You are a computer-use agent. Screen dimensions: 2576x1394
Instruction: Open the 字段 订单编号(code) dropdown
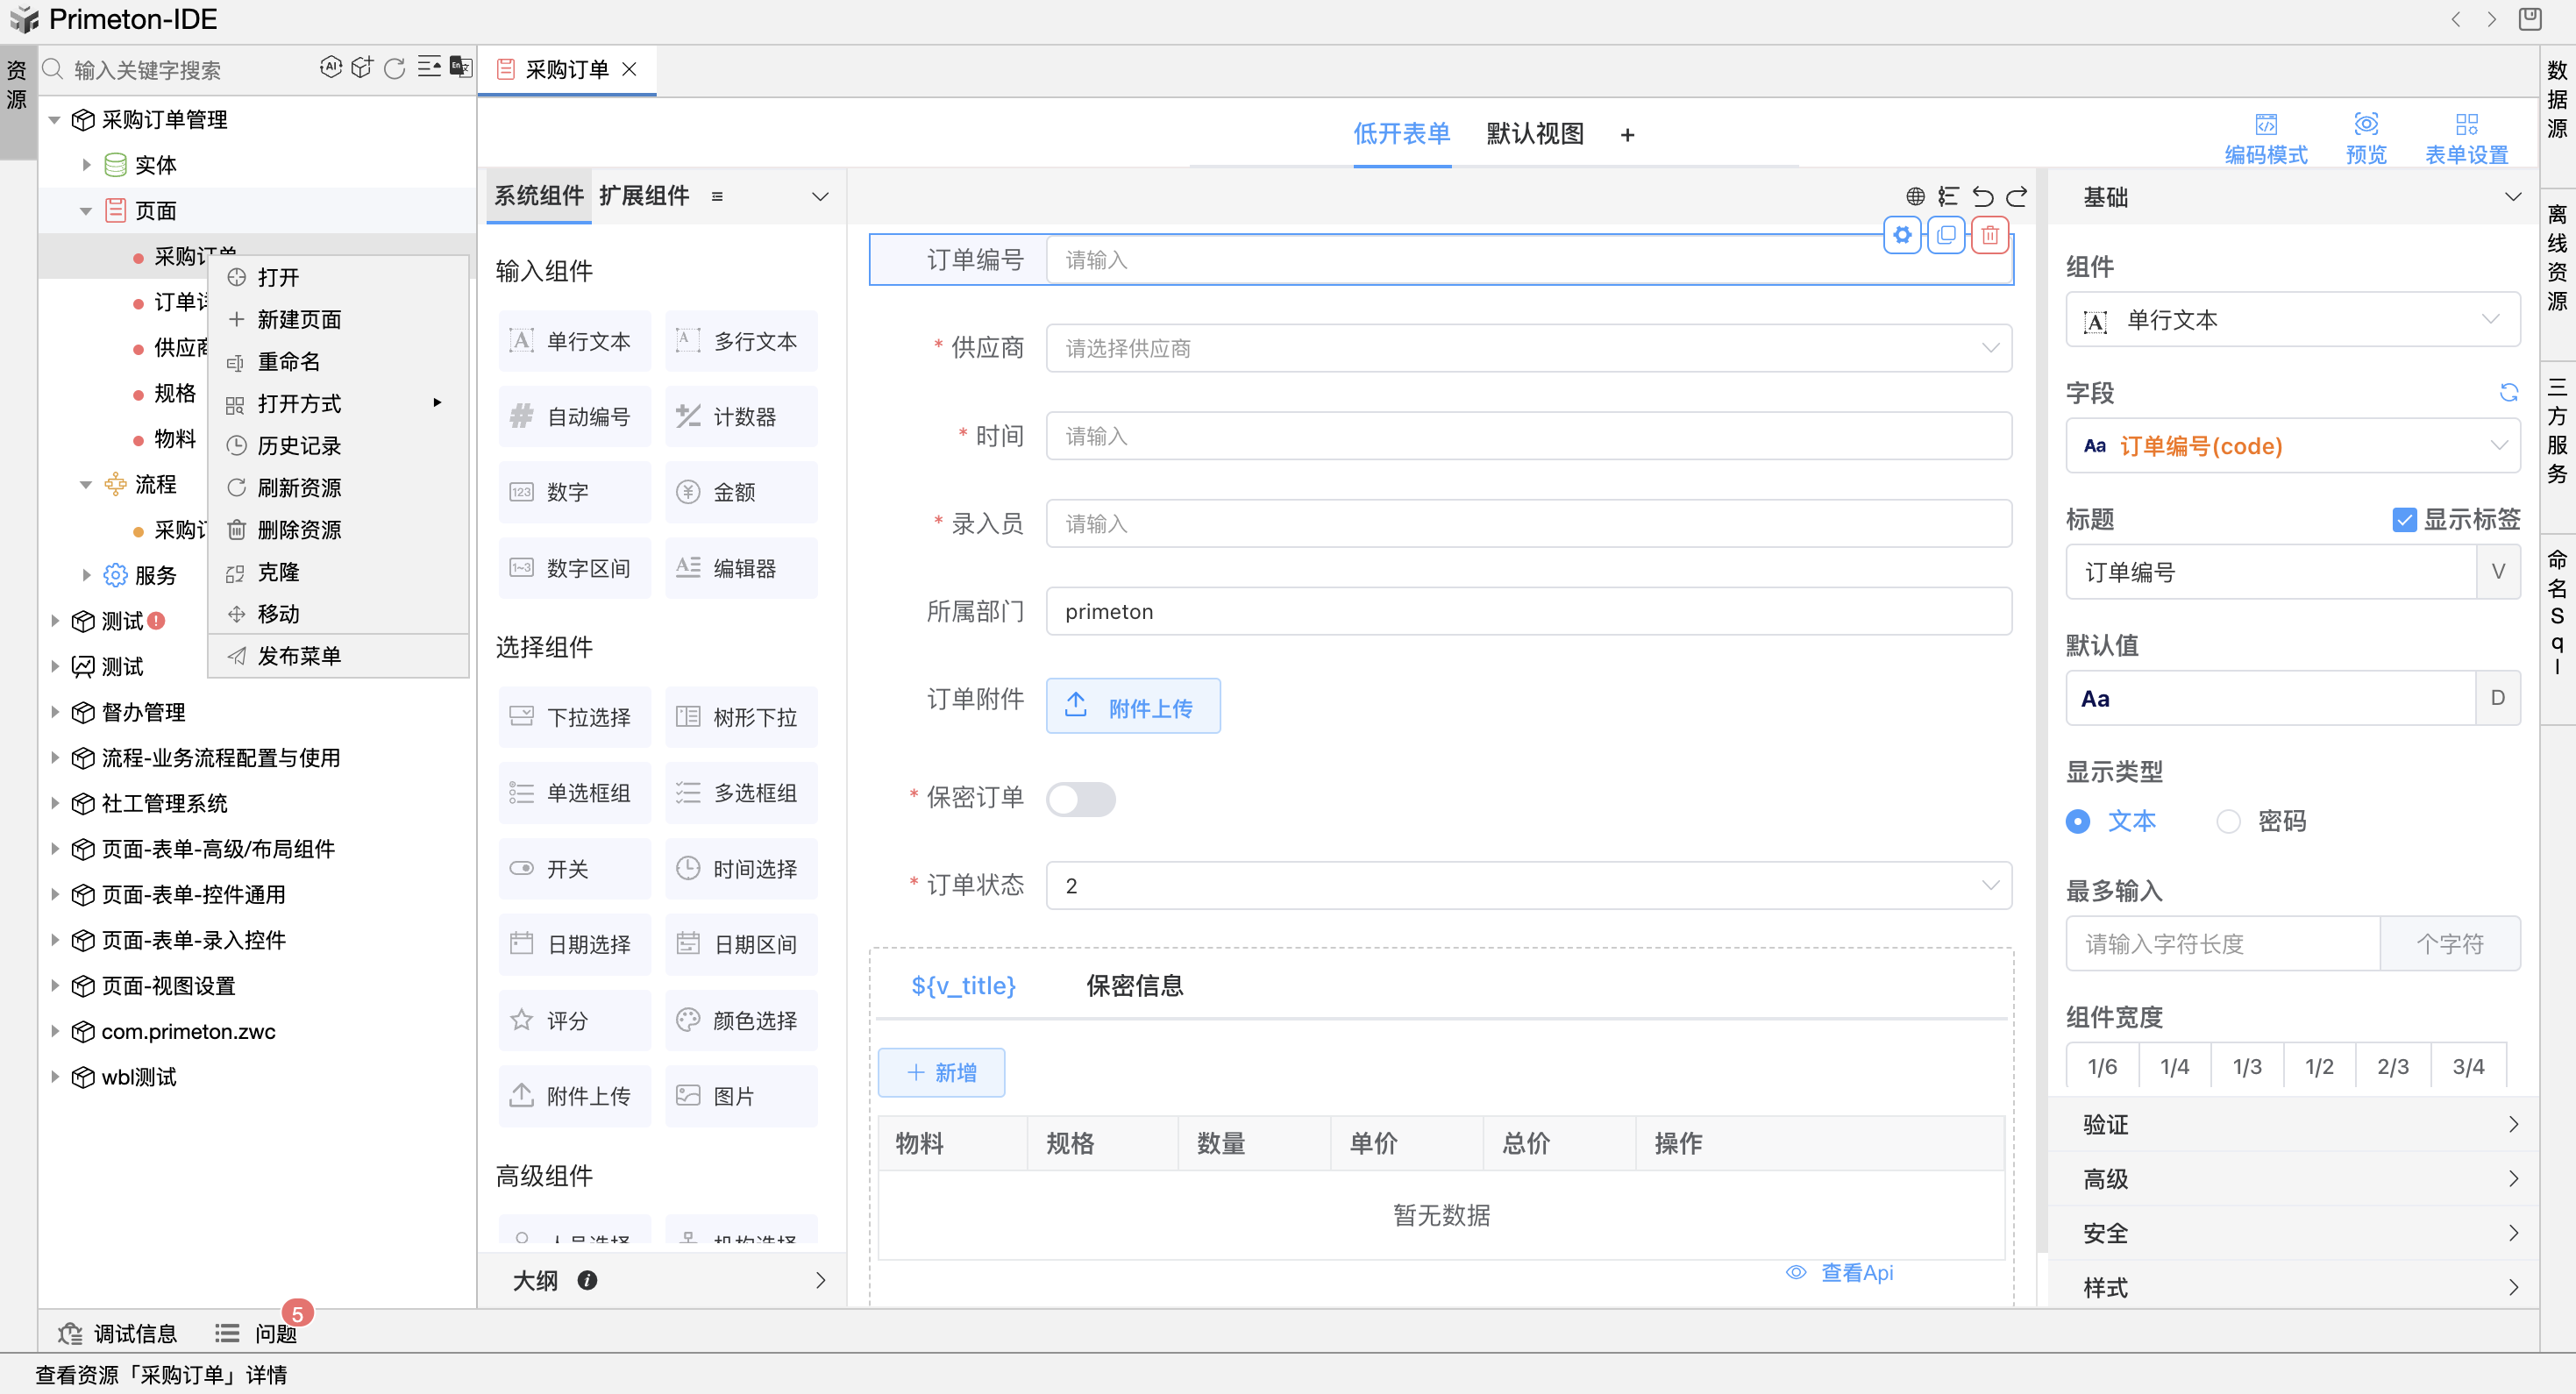2292,446
